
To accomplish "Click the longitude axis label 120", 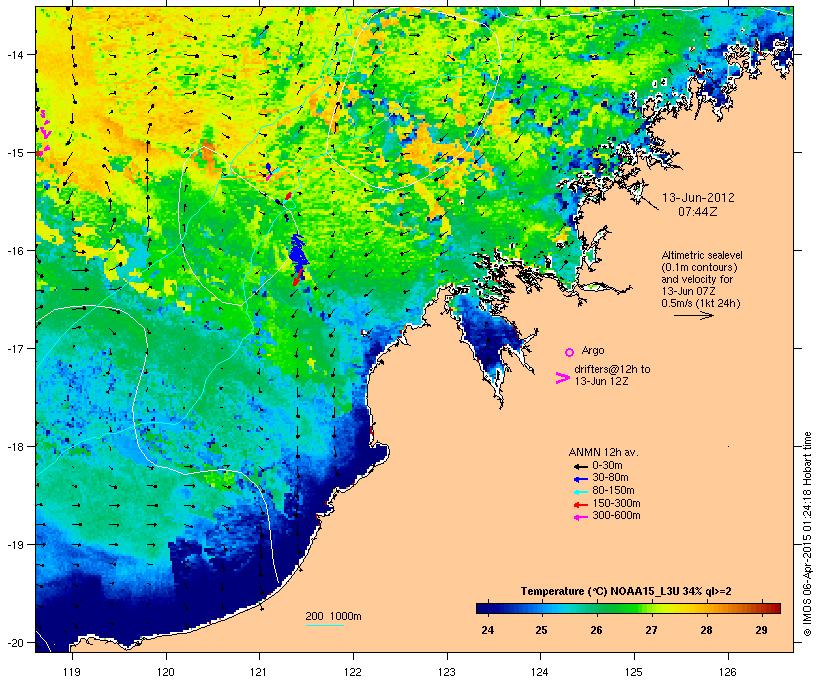I will (166, 672).
